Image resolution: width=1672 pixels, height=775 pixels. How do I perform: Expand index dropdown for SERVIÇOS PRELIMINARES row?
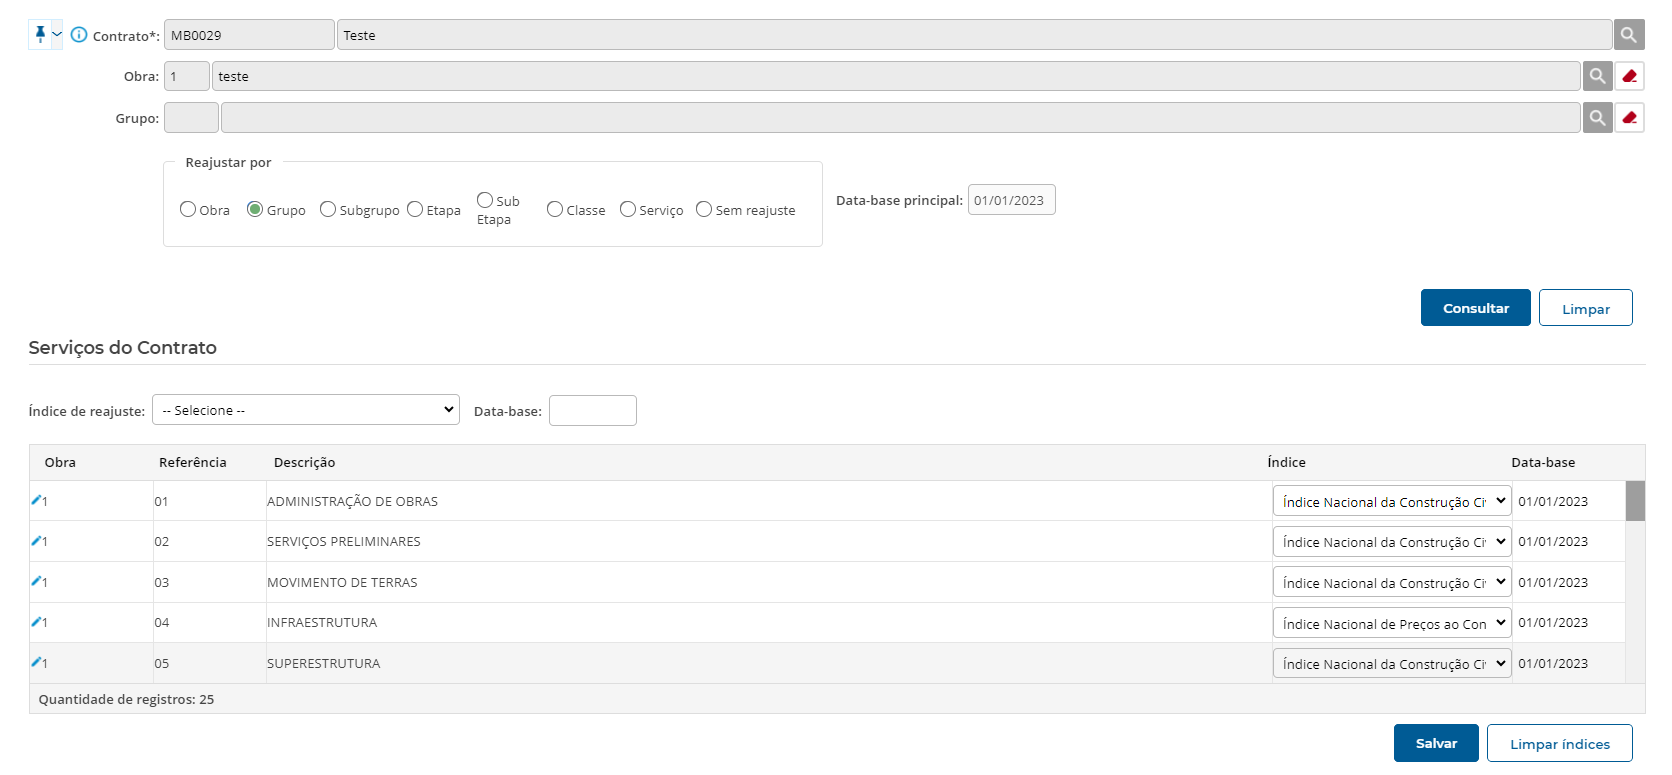pyautogui.click(x=1391, y=542)
